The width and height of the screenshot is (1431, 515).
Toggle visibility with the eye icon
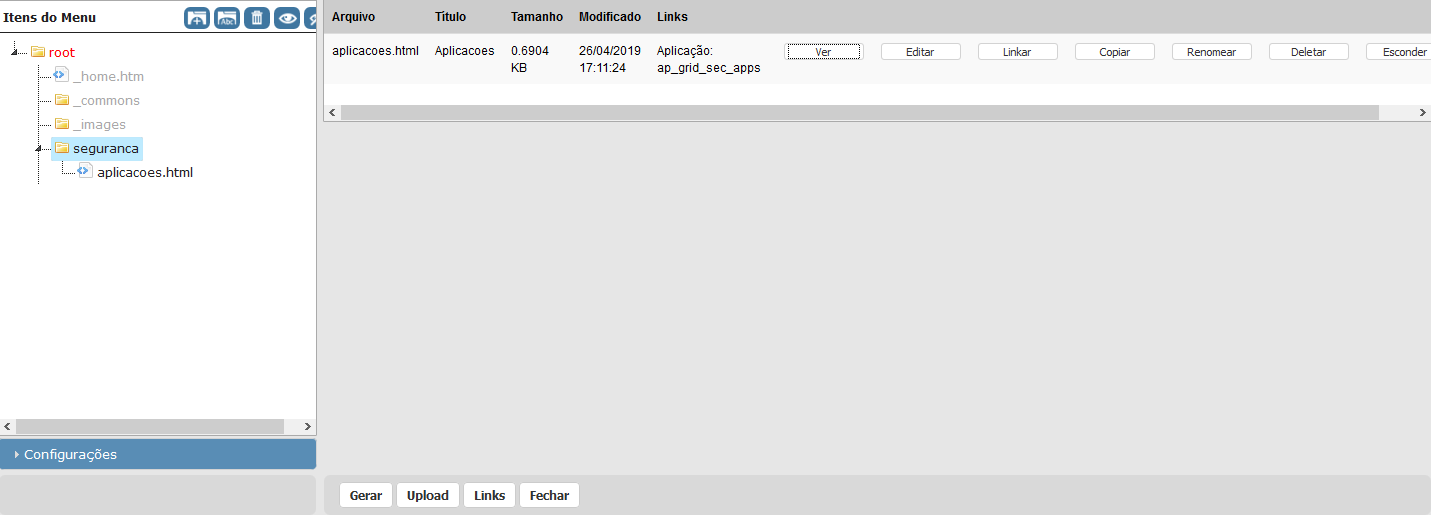click(x=287, y=18)
